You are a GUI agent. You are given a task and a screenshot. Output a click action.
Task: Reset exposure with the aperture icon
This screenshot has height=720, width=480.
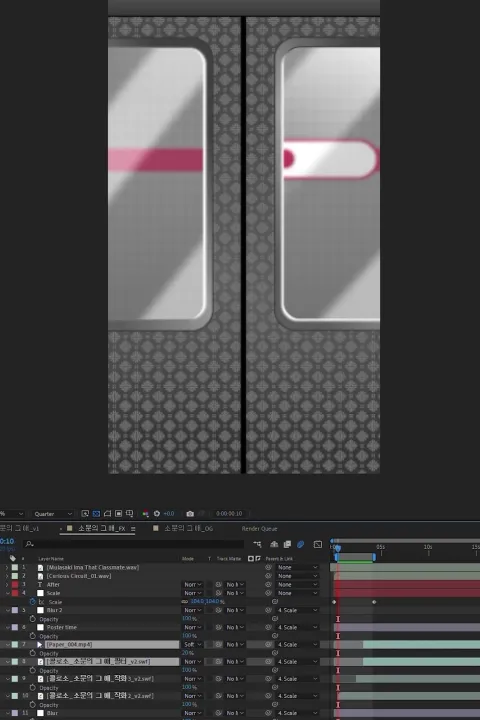[157, 513]
